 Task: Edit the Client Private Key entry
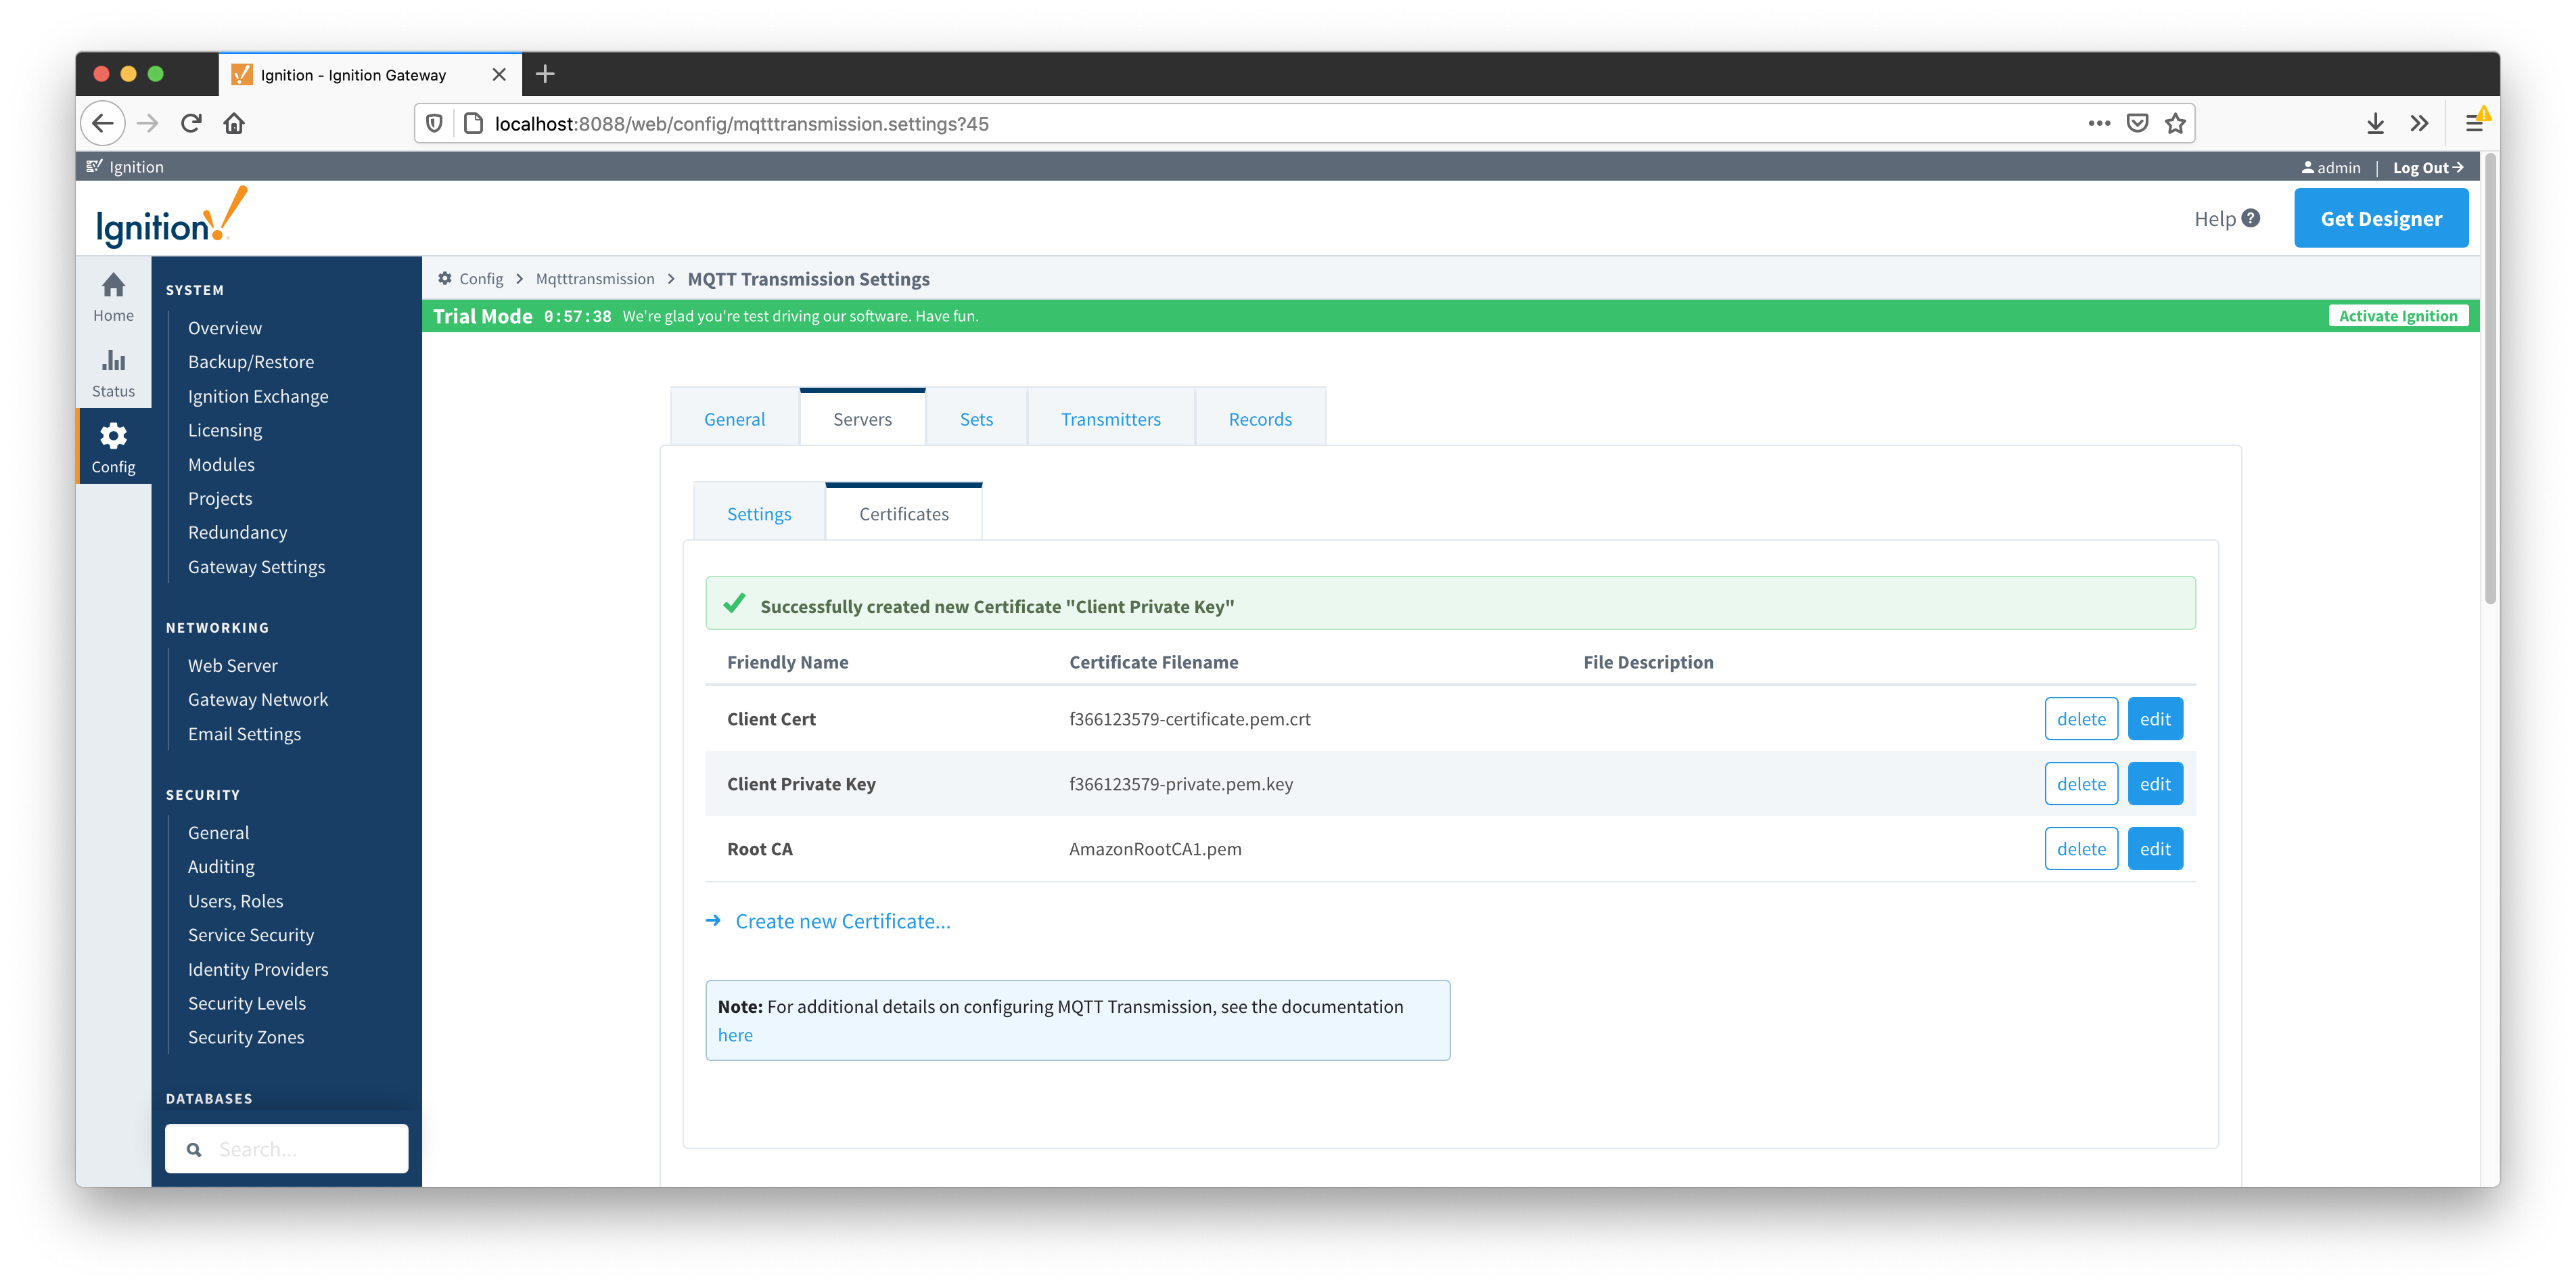2155,784
